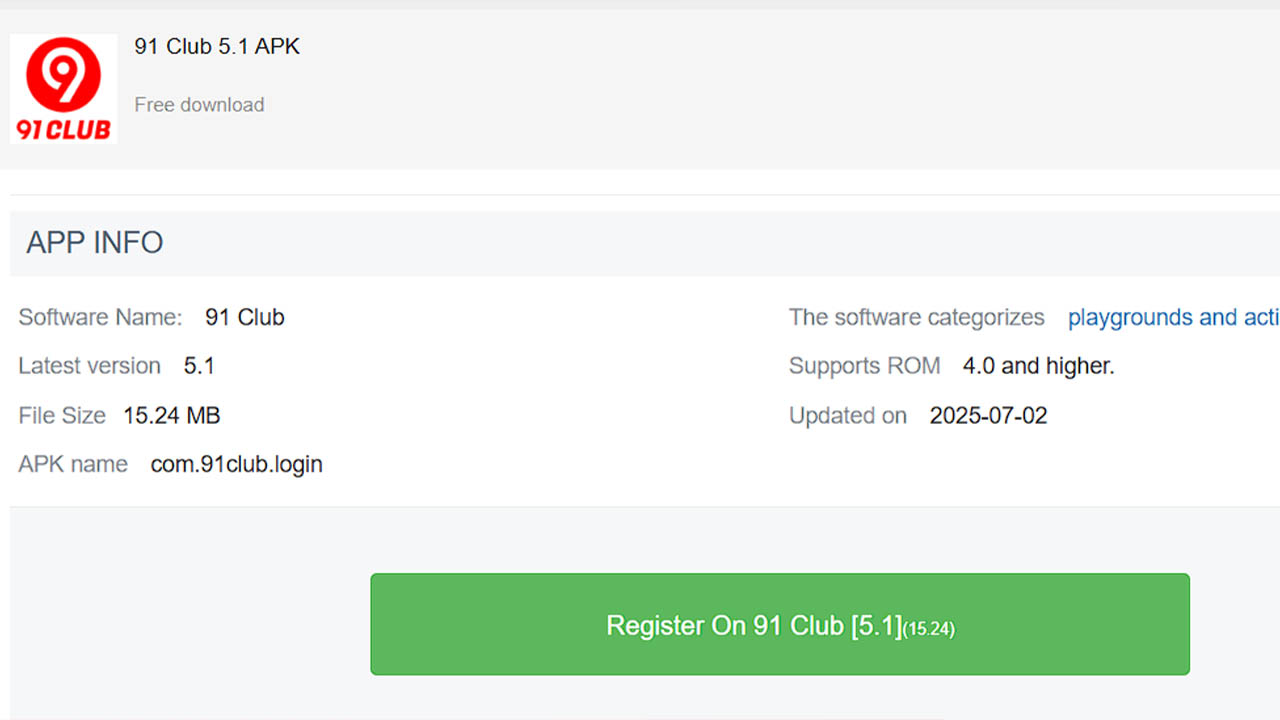The width and height of the screenshot is (1280, 720).
Task: Click the '2025-07-02' update date
Action: tap(988, 415)
